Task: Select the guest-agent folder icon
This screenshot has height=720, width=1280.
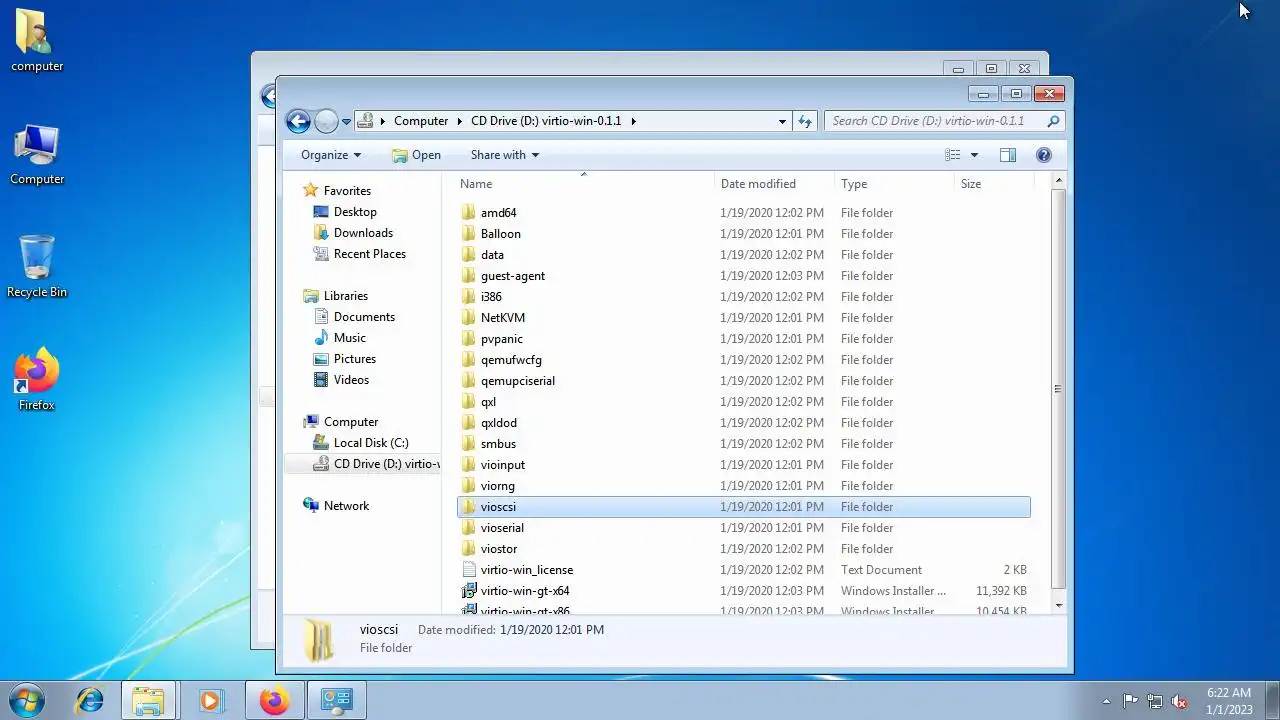Action: pyautogui.click(x=469, y=276)
